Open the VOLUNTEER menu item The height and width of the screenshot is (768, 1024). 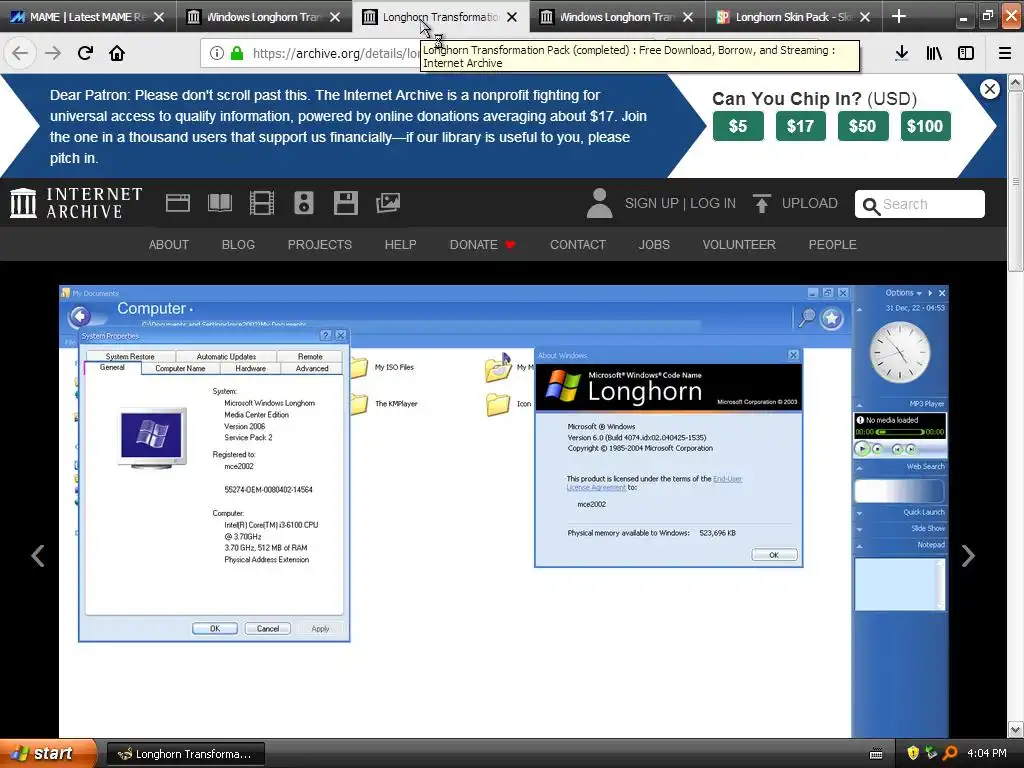click(x=739, y=244)
